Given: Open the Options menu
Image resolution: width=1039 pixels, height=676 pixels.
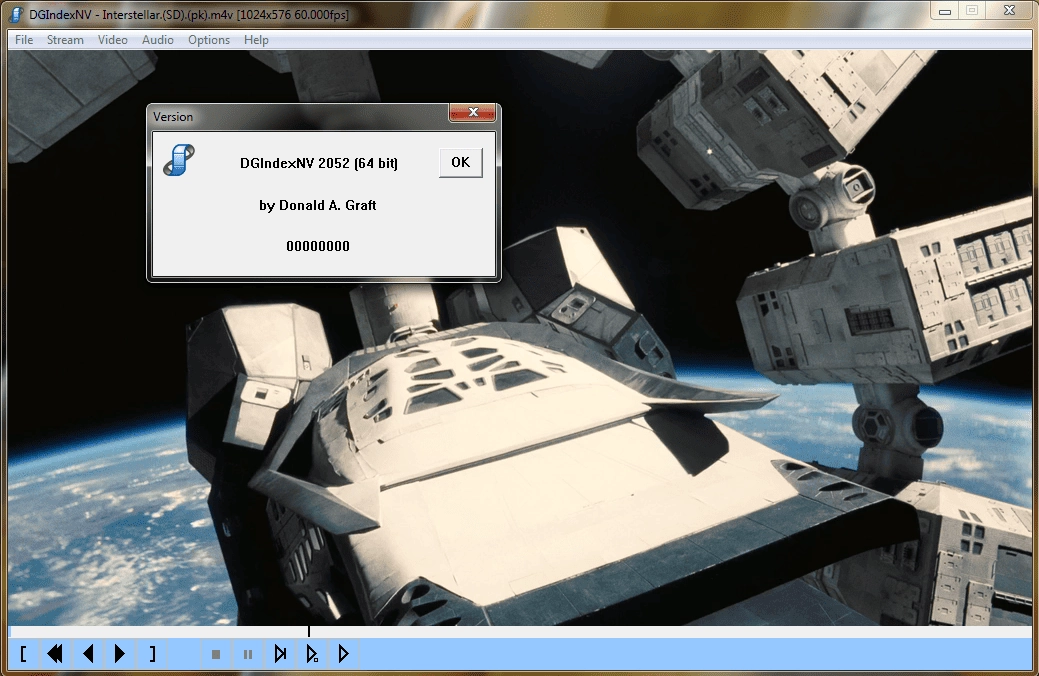Looking at the screenshot, I should (209, 40).
